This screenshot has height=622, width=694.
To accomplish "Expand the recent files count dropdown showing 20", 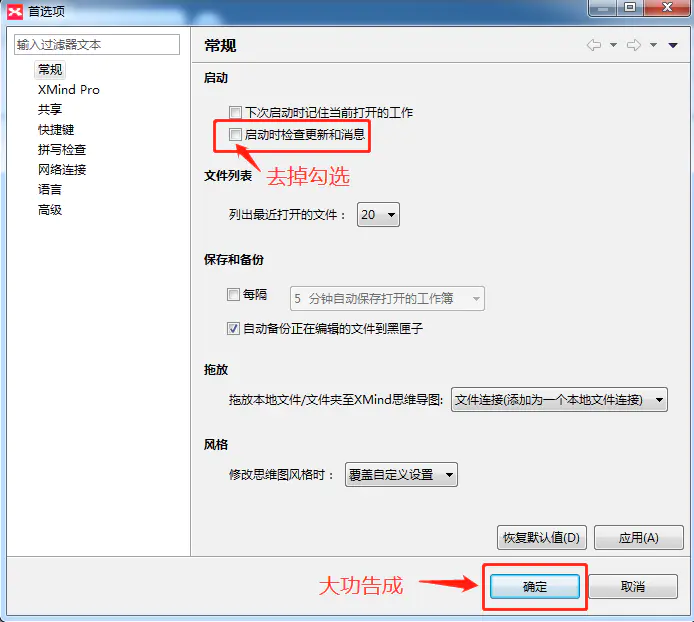I will (x=378, y=215).
